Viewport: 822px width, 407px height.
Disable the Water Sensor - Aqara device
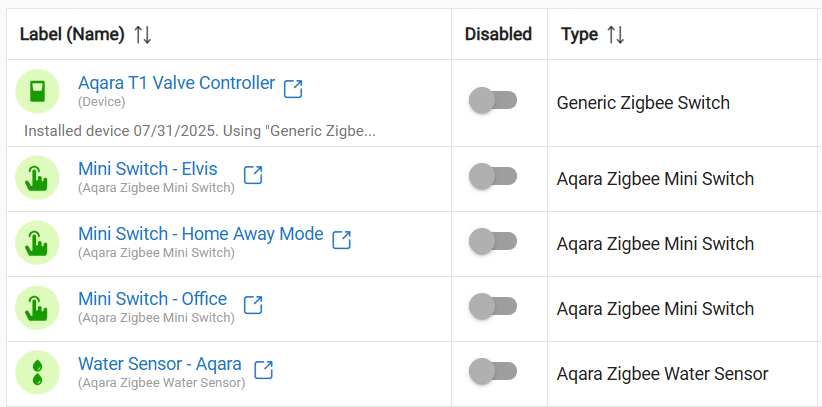click(492, 371)
